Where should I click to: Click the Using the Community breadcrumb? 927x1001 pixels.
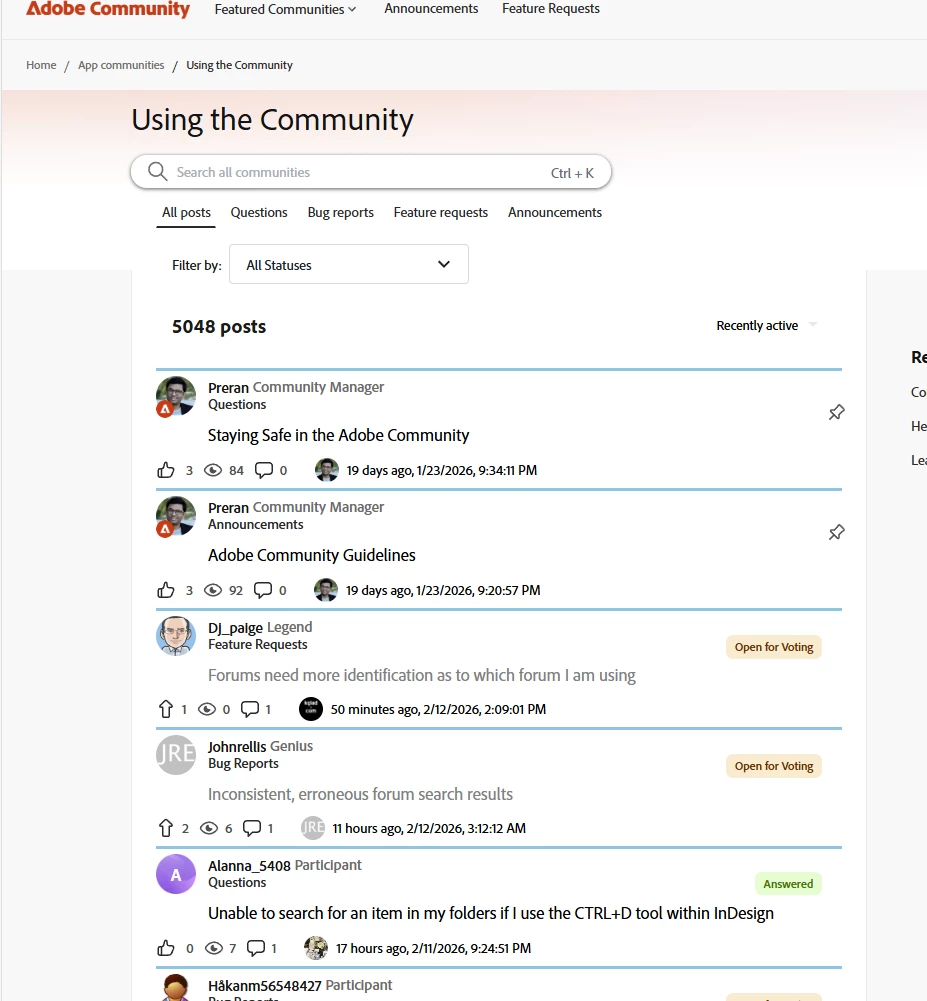pos(239,65)
